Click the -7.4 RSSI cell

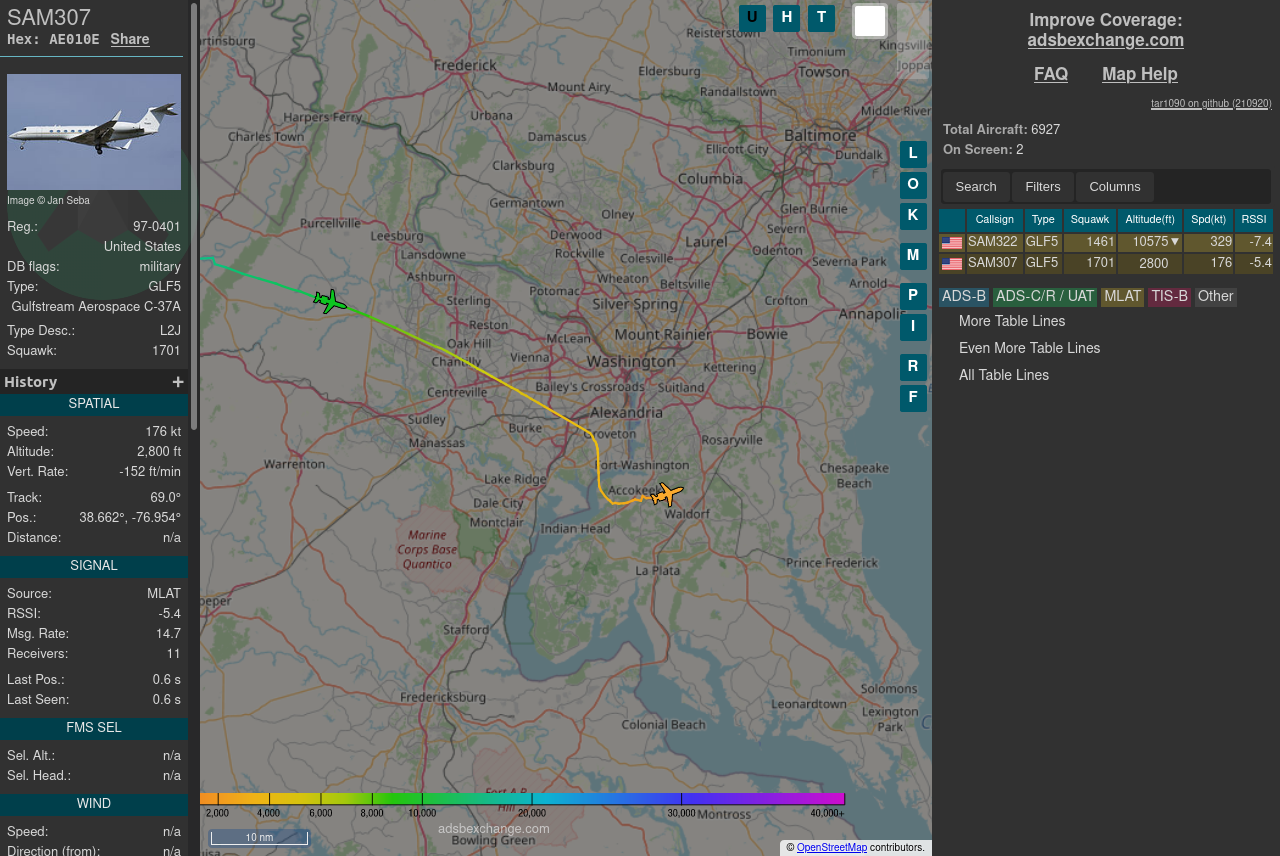pos(1254,242)
